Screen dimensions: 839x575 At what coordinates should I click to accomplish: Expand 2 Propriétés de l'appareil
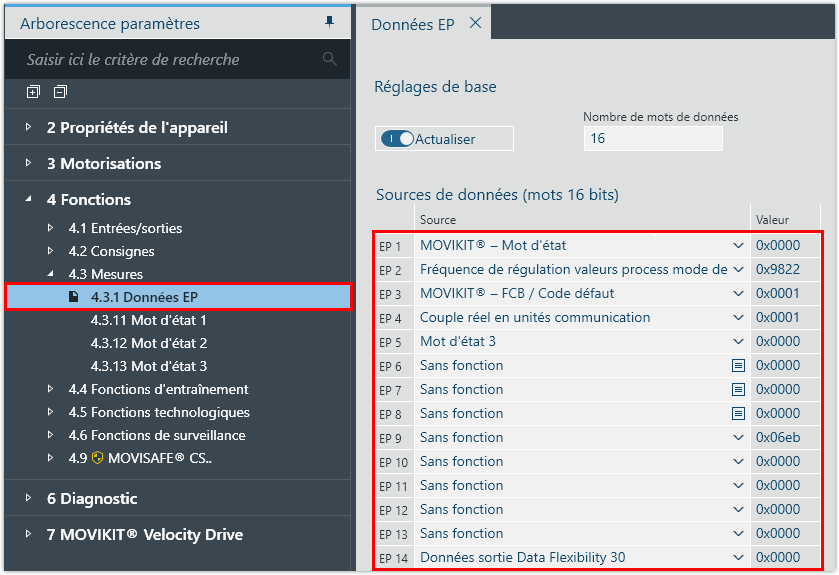(x=29, y=128)
